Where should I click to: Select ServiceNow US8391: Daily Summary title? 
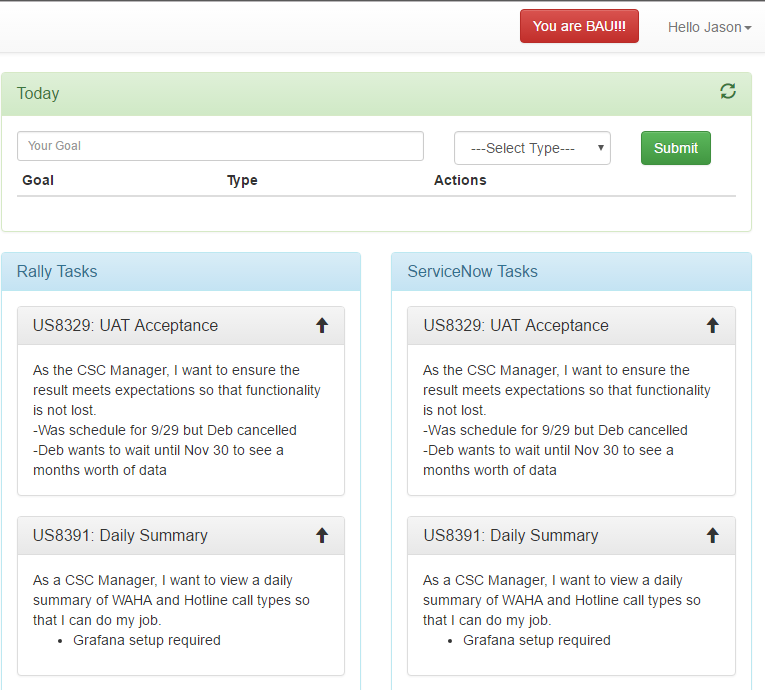point(511,535)
